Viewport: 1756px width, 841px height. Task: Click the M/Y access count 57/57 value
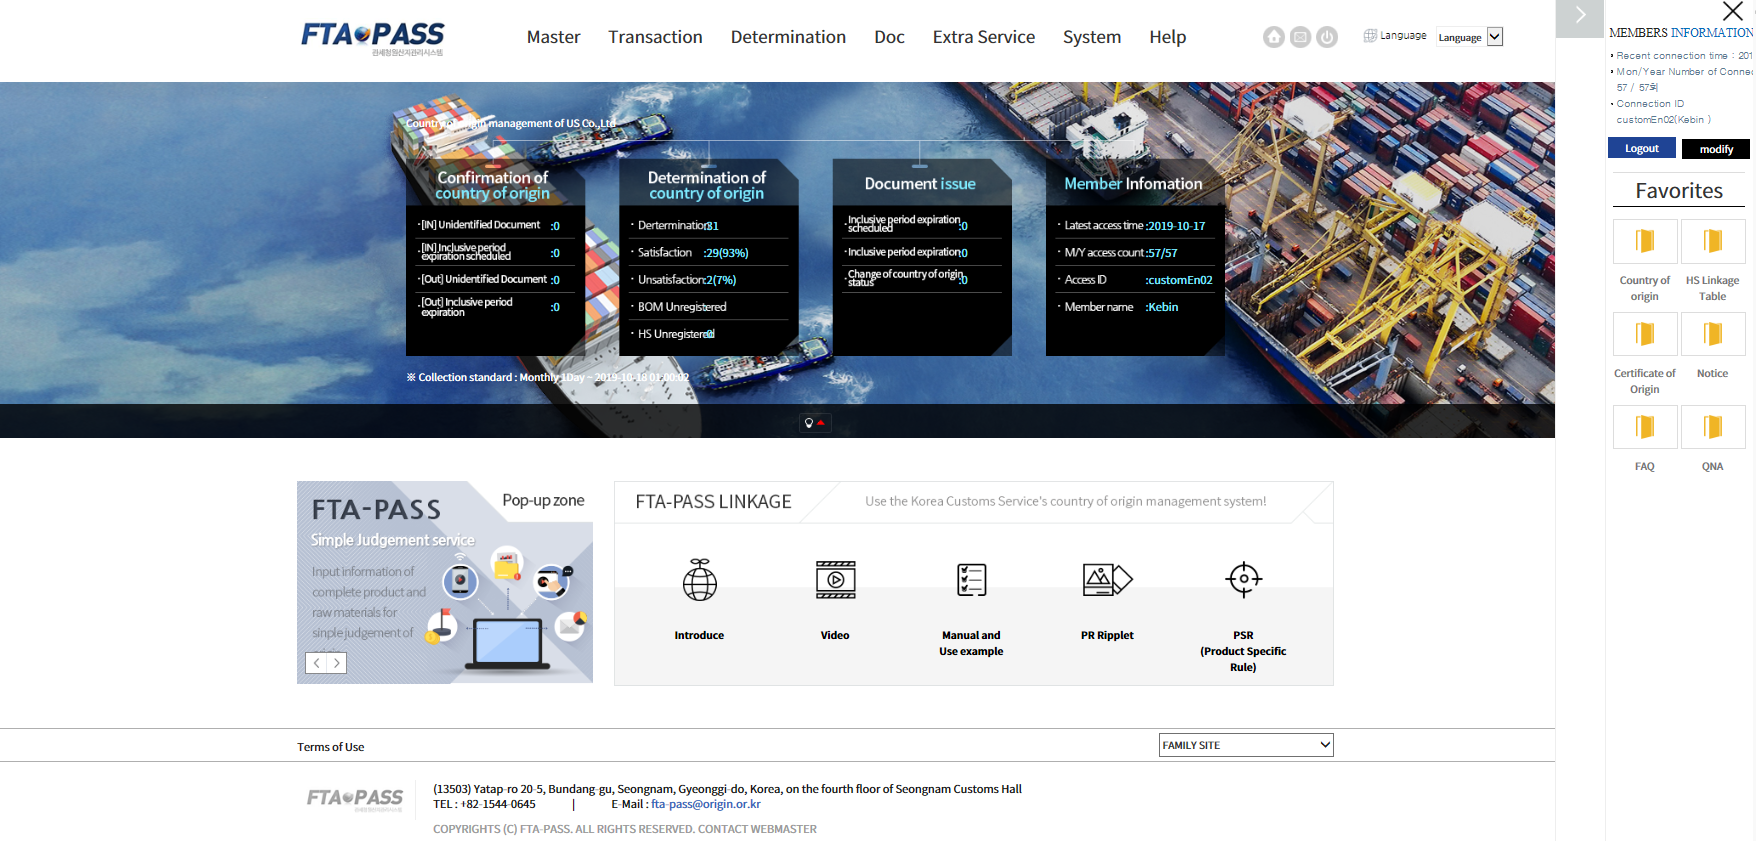click(1163, 253)
